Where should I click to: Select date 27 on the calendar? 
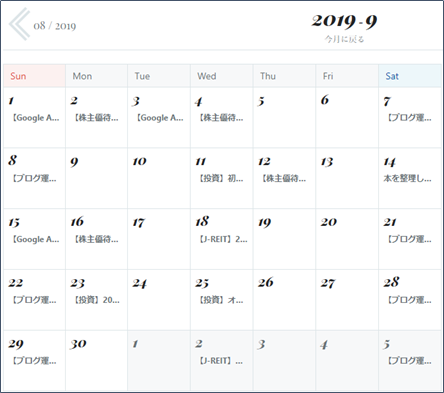click(328, 283)
